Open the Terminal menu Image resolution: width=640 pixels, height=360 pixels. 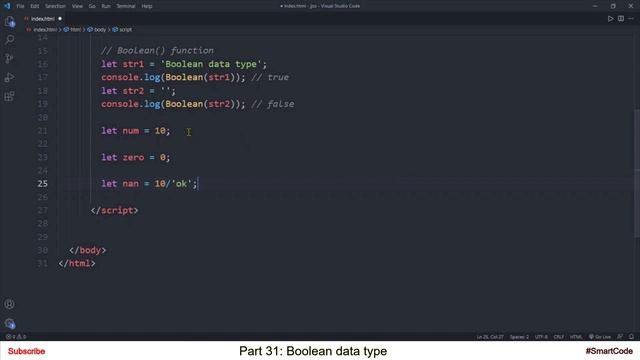pos(126,6)
